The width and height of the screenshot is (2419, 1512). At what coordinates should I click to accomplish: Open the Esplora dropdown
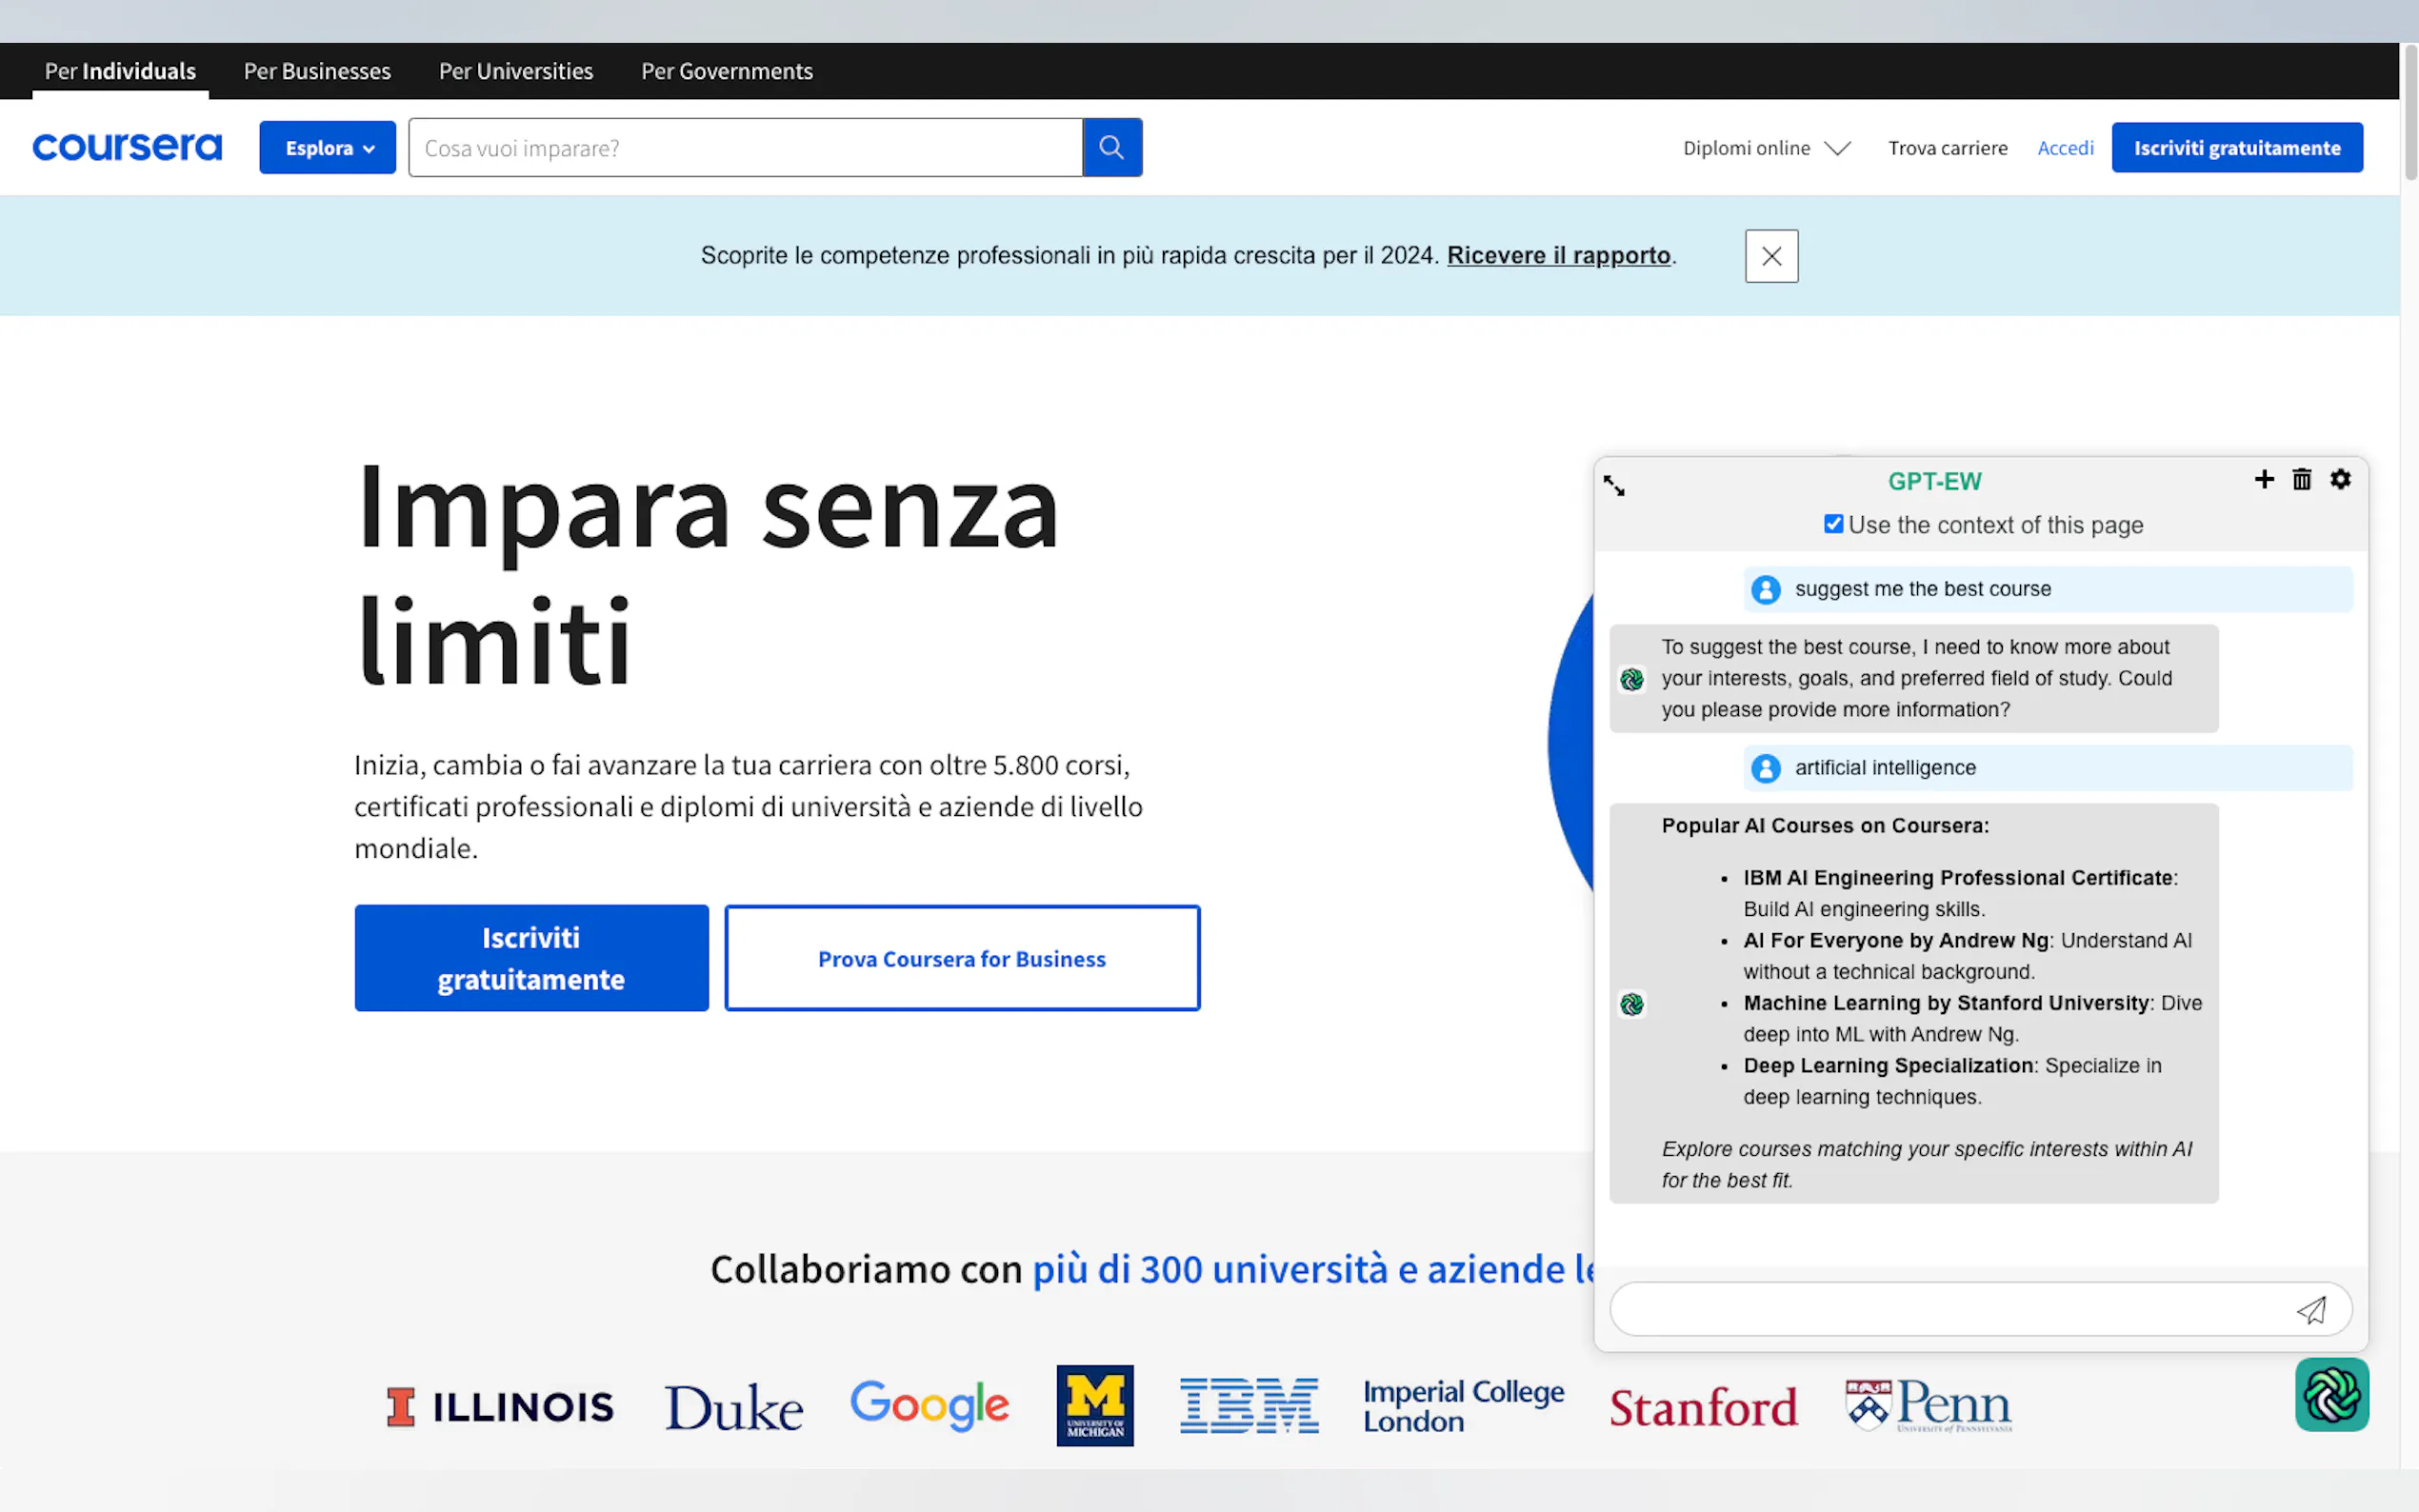pyautogui.click(x=328, y=148)
